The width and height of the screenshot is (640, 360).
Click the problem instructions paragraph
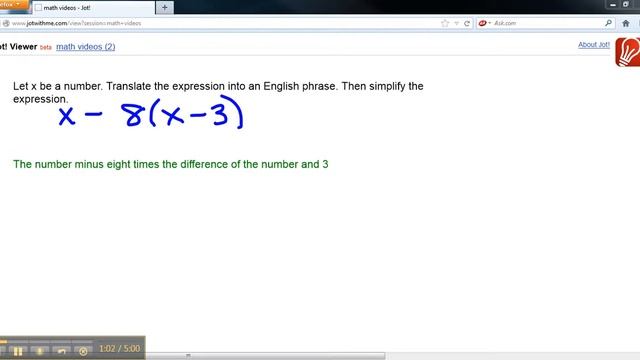tap(218, 92)
